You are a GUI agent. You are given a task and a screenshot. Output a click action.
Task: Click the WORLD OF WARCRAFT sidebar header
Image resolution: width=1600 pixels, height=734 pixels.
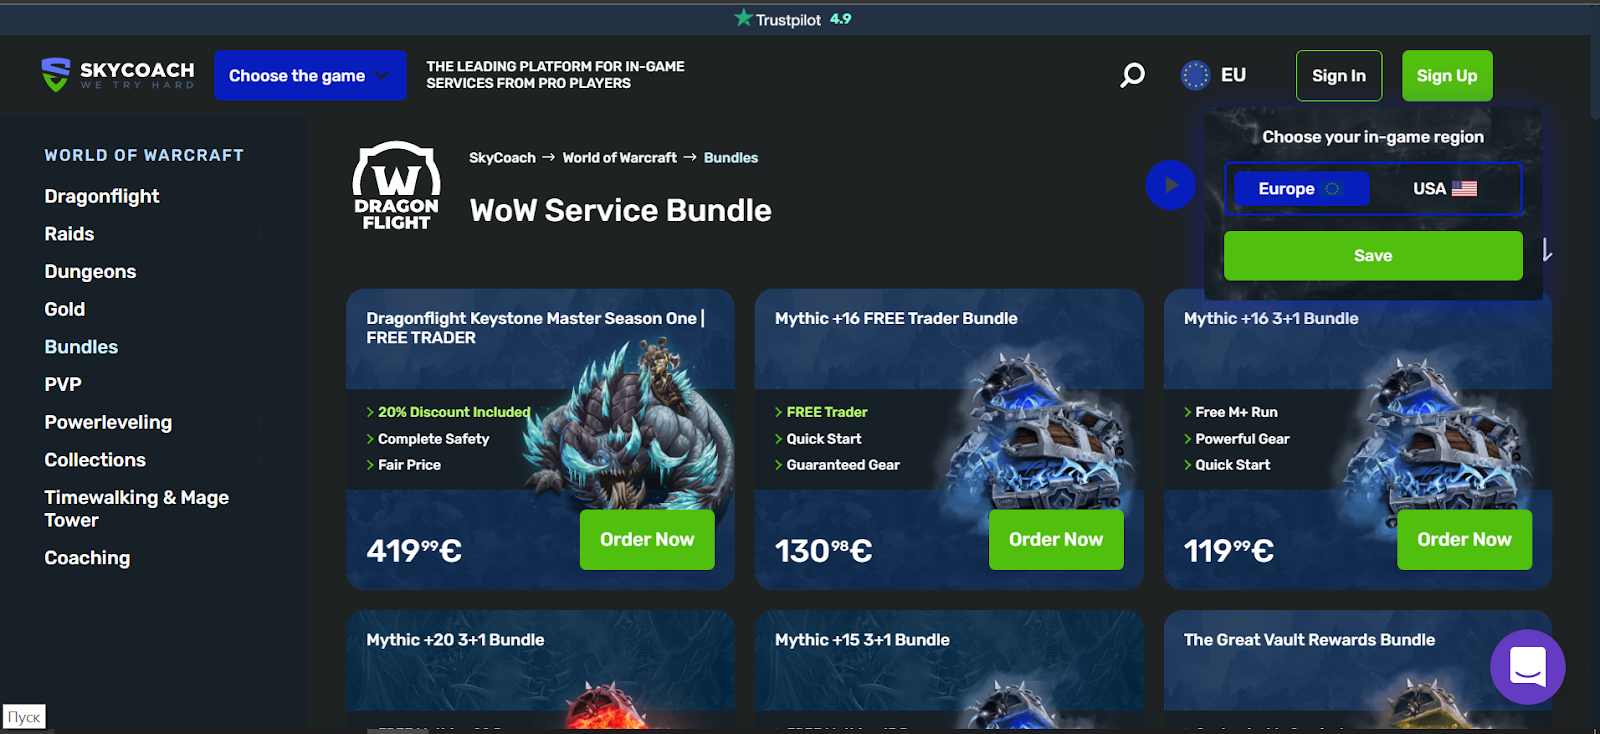point(144,155)
